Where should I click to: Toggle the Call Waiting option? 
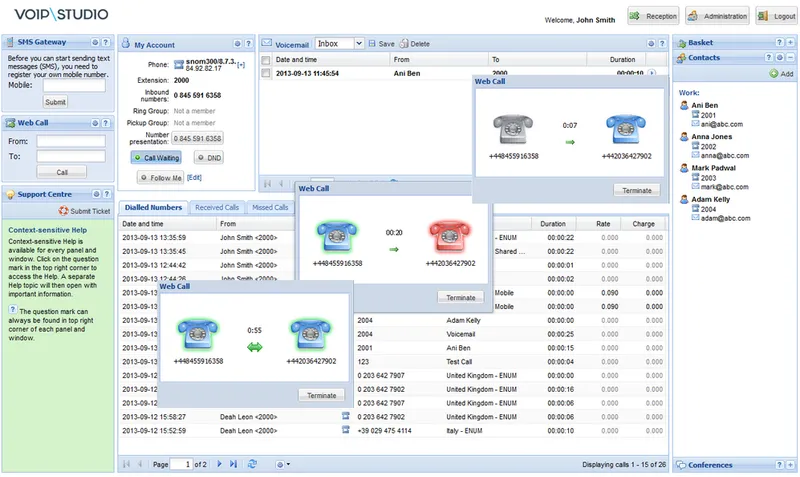click(156, 158)
